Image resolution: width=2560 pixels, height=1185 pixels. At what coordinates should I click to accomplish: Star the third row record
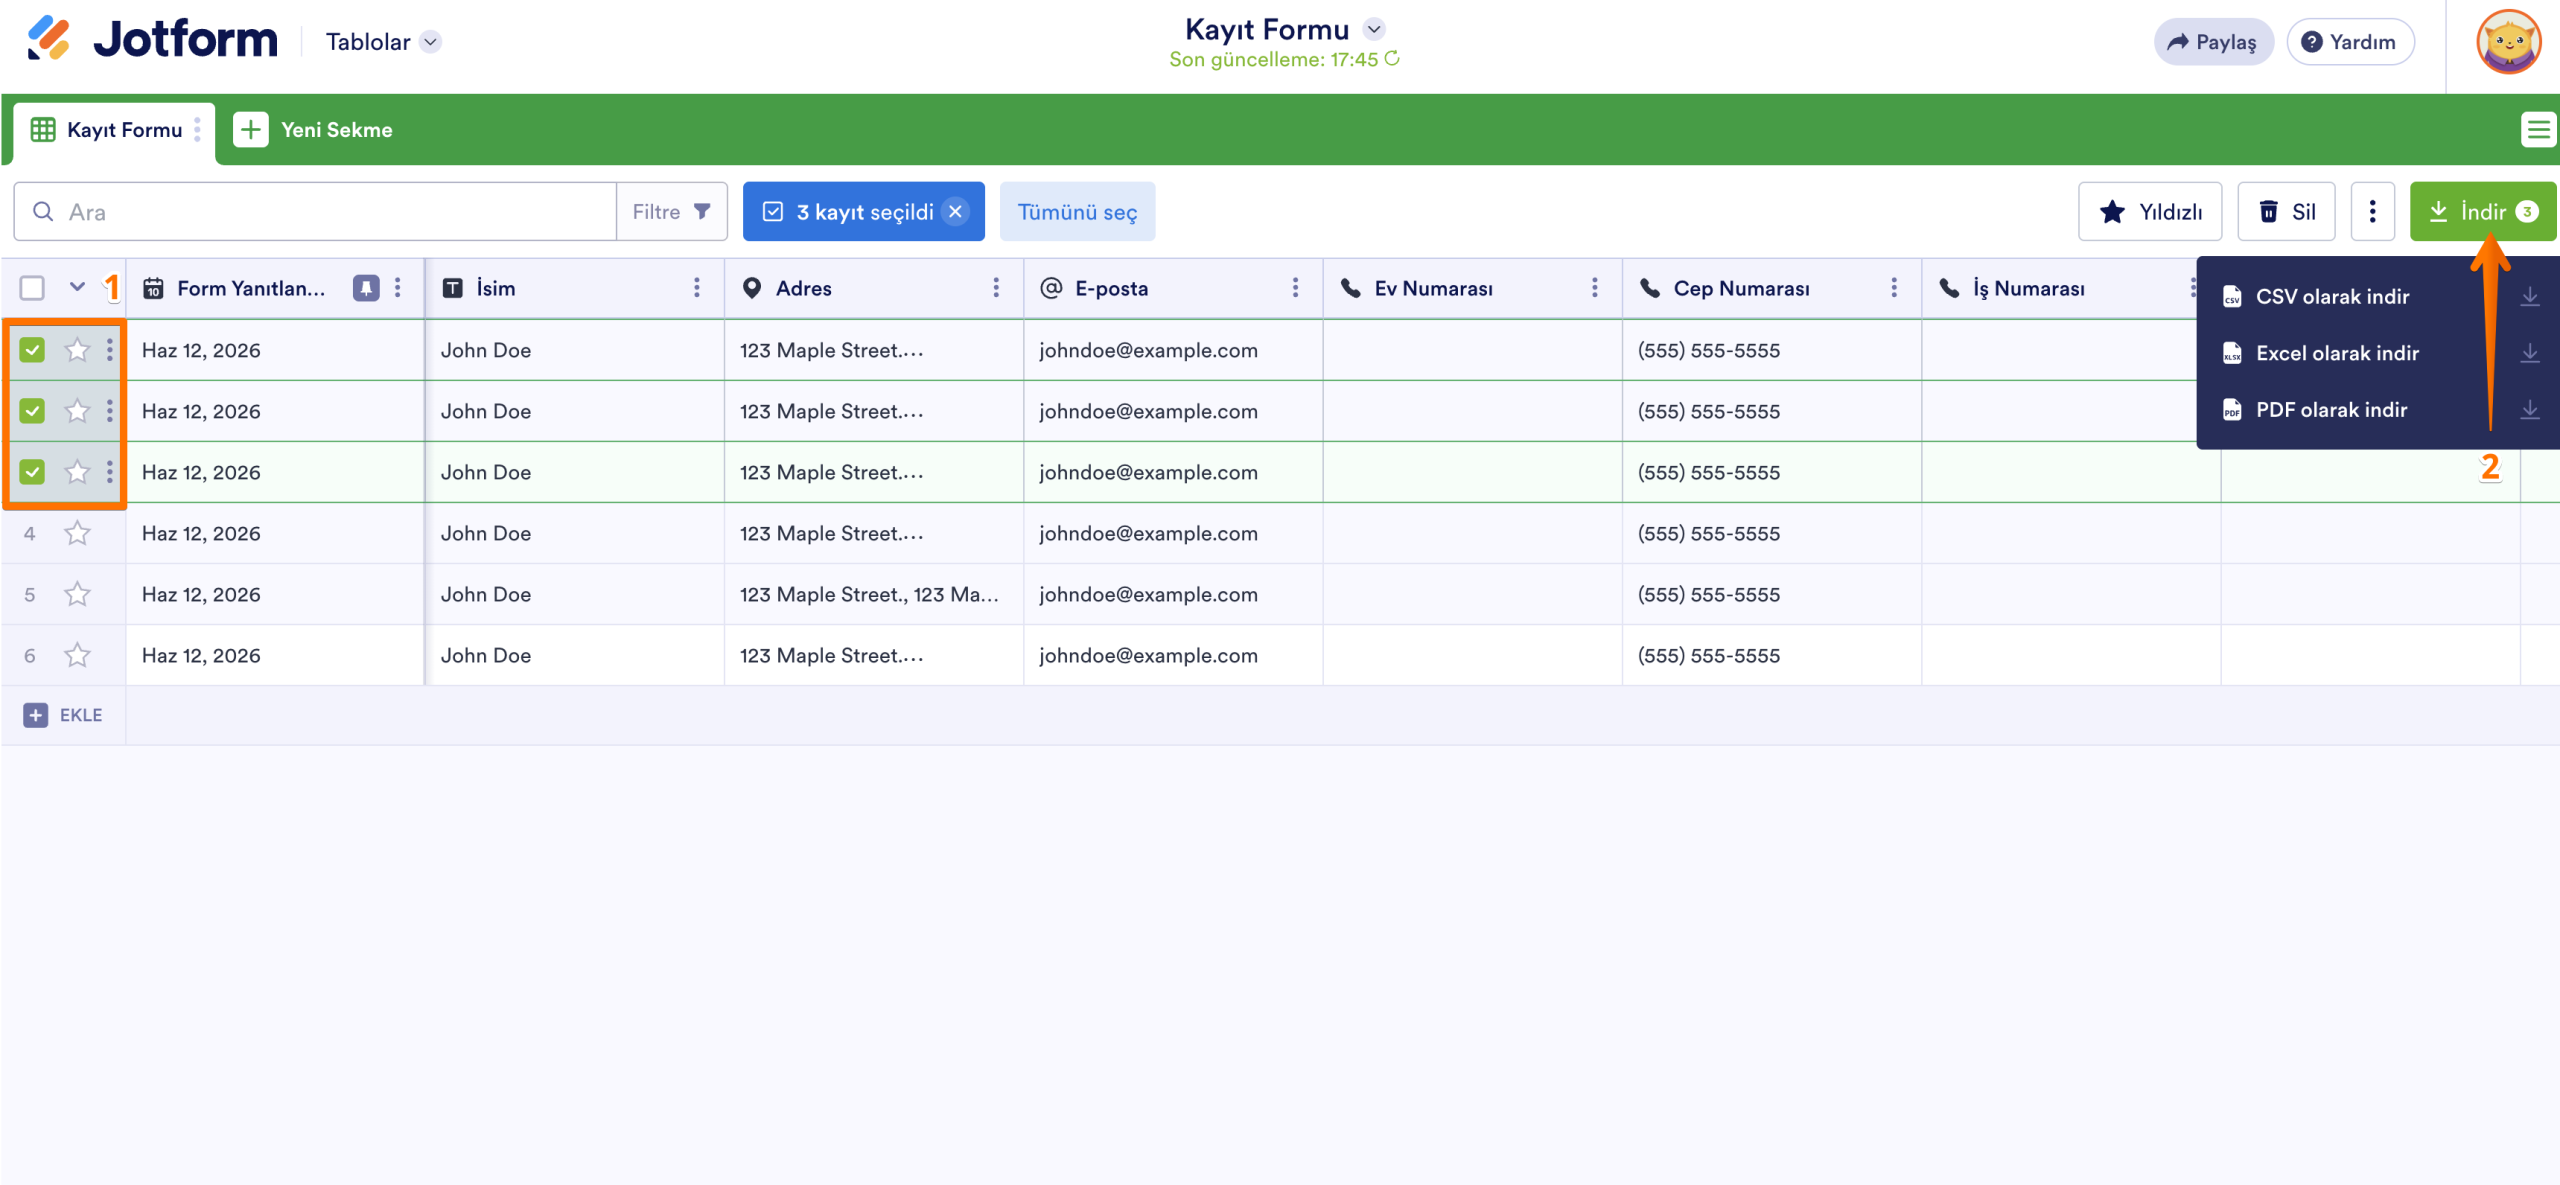click(77, 472)
